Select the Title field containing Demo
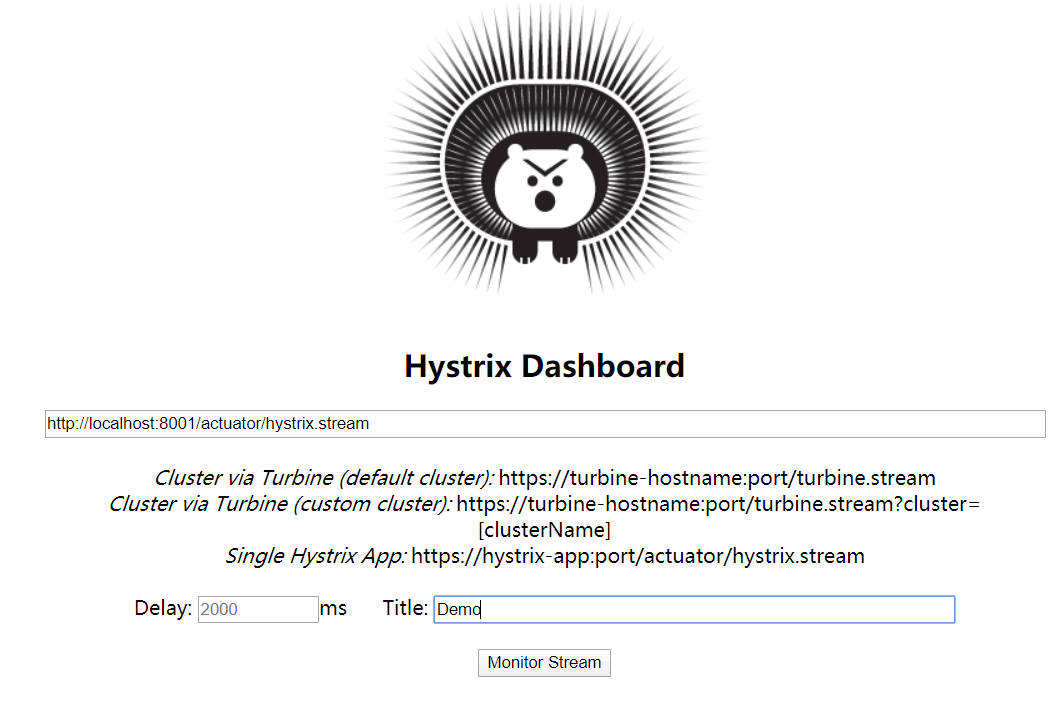Image resolution: width=1049 pixels, height=726 pixels. pyautogui.click(x=694, y=609)
